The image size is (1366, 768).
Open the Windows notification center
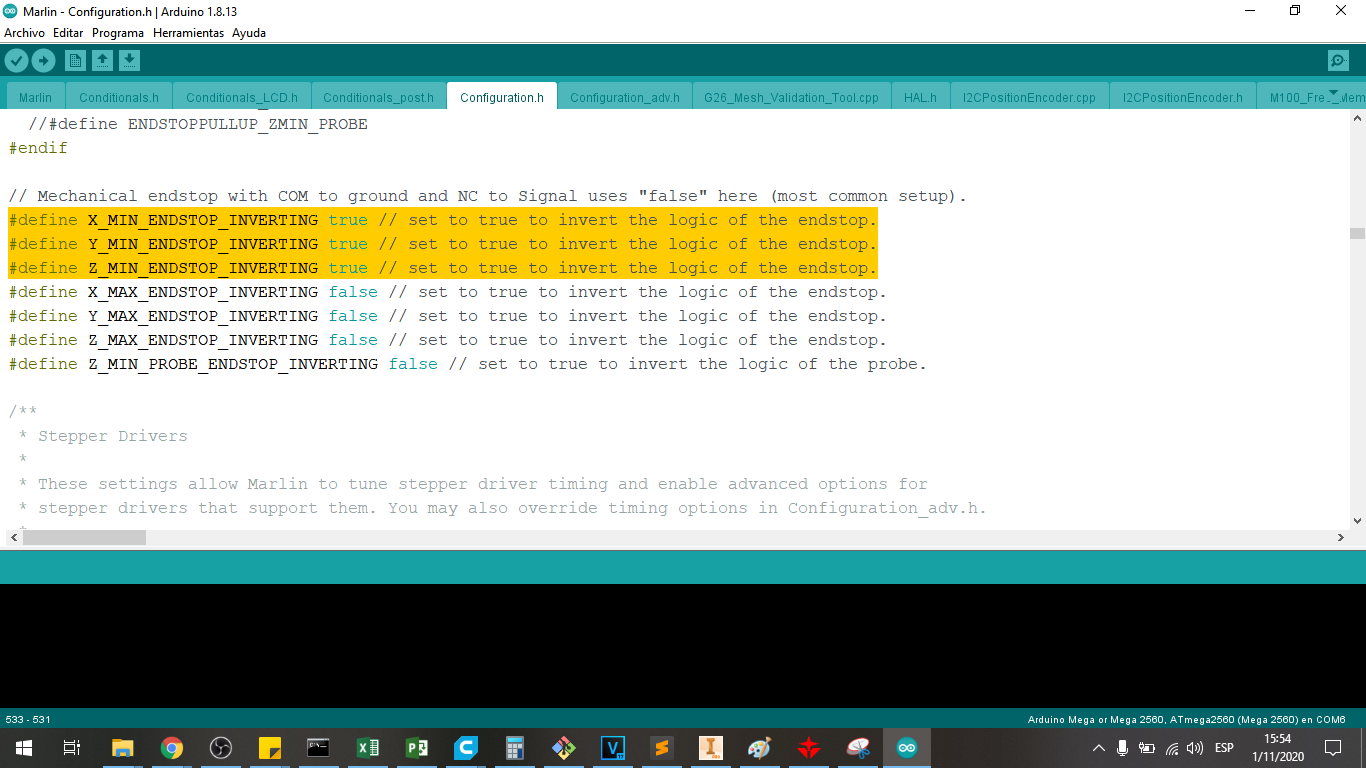pos(1333,748)
